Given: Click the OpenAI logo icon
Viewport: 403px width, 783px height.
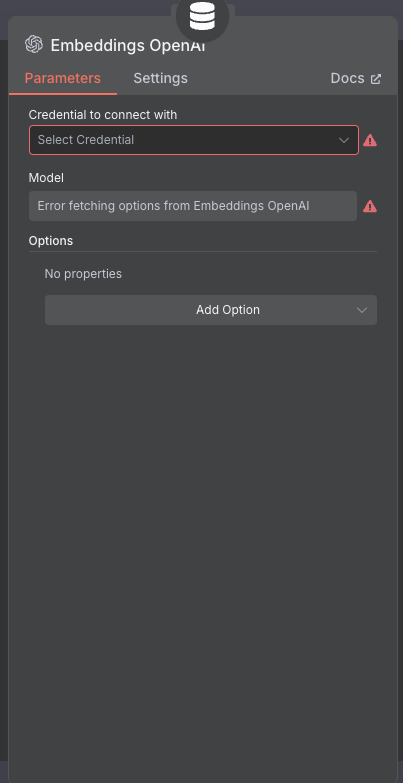Looking at the screenshot, I should point(34,44).
